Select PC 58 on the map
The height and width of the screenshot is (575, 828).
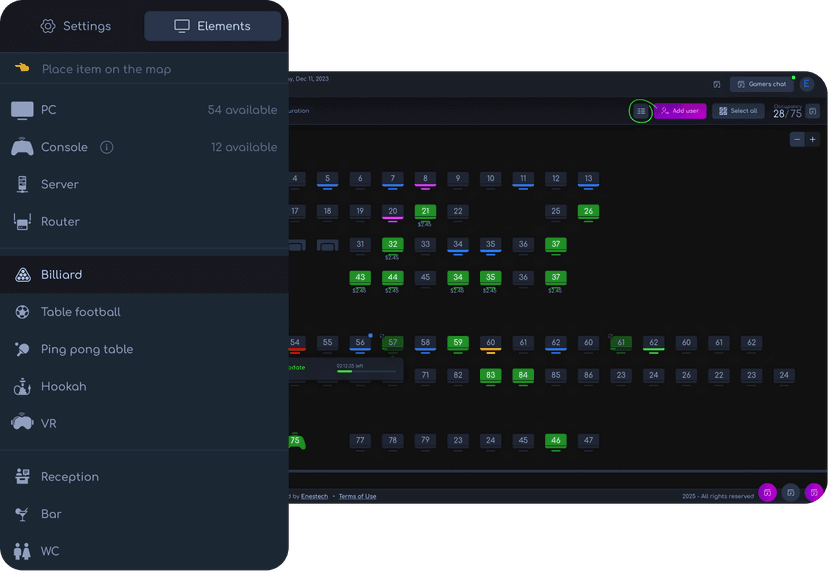pyautogui.click(x=425, y=343)
